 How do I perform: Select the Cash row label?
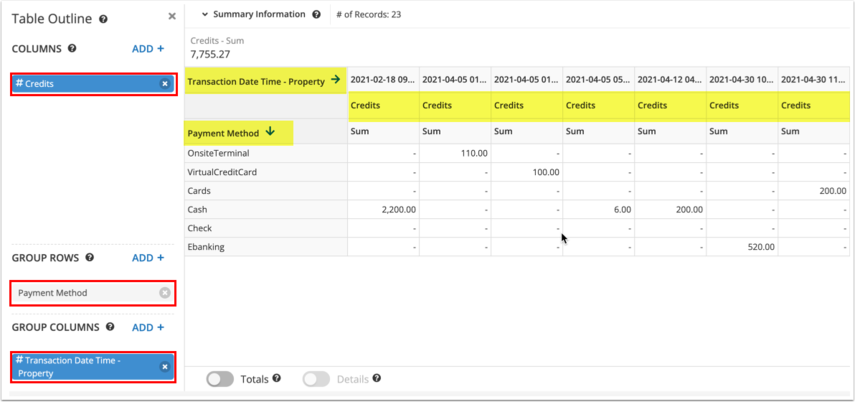coord(198,210)
